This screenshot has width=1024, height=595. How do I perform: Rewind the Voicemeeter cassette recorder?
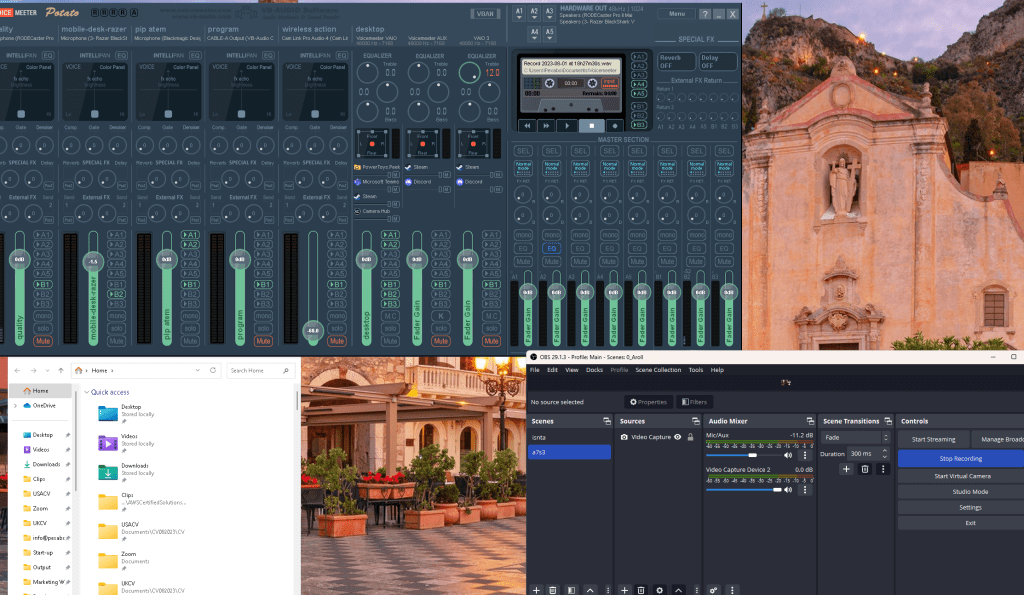pos(527,125)
